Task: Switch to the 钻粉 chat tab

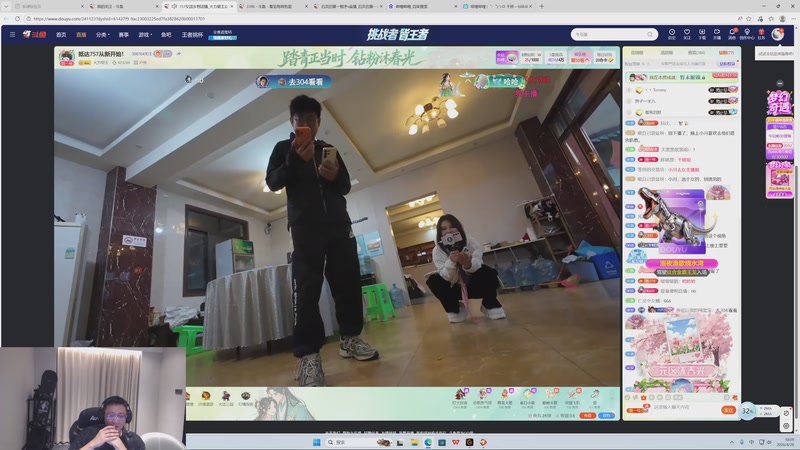Action: (726, 53)
